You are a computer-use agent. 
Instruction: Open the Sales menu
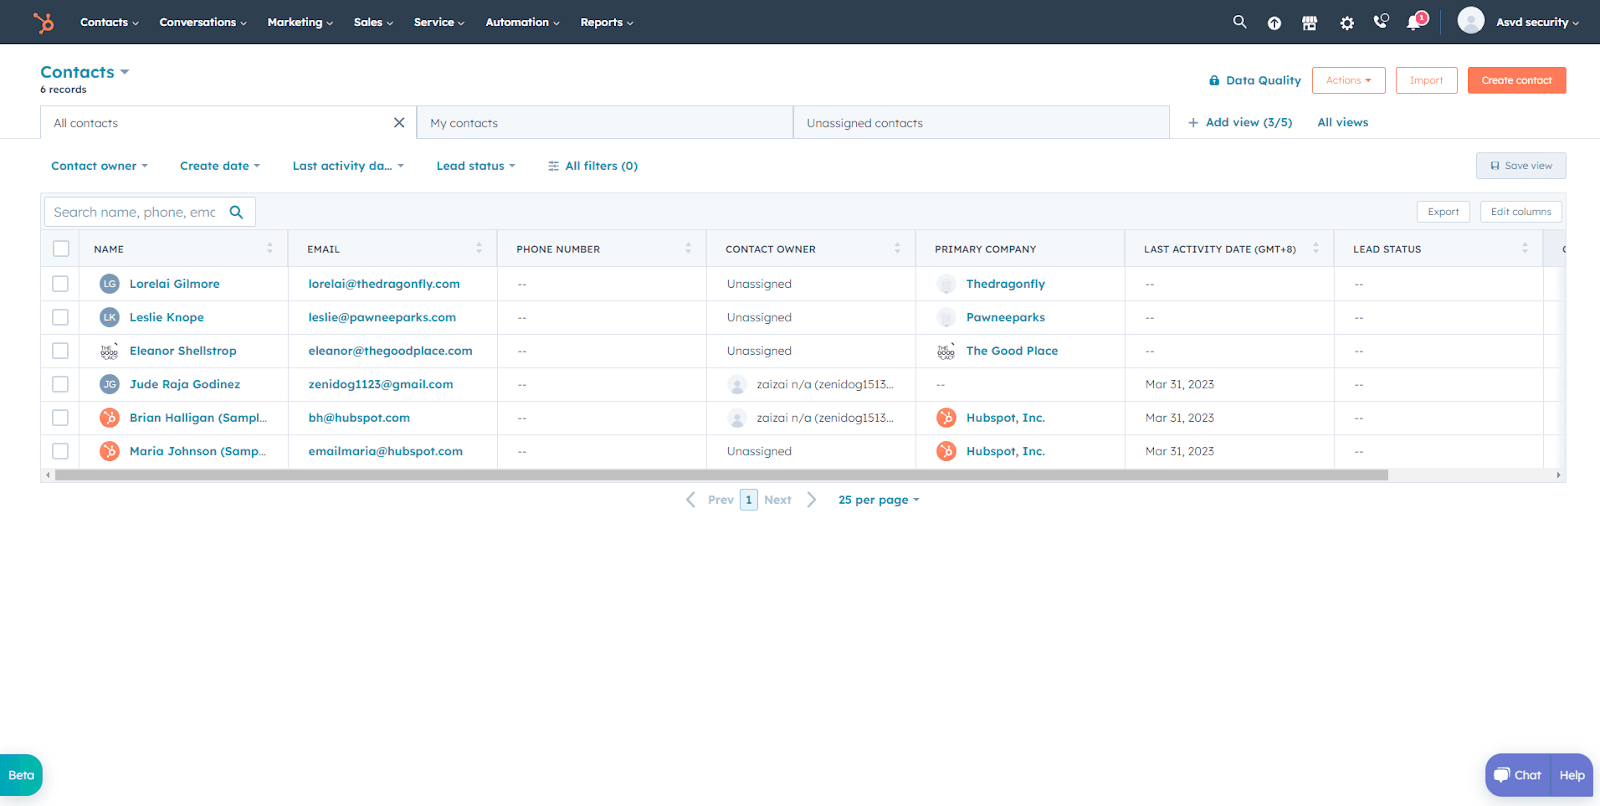pyautogui.click(x=373, y=22)
